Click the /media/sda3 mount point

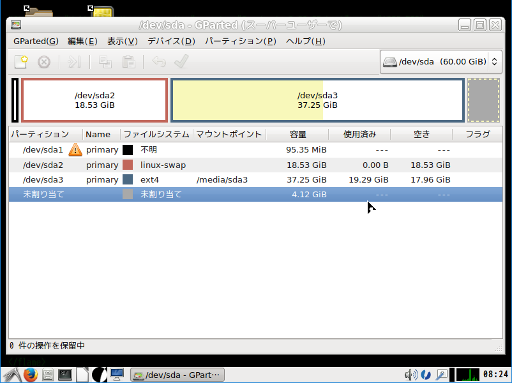[x=222, y=180]
